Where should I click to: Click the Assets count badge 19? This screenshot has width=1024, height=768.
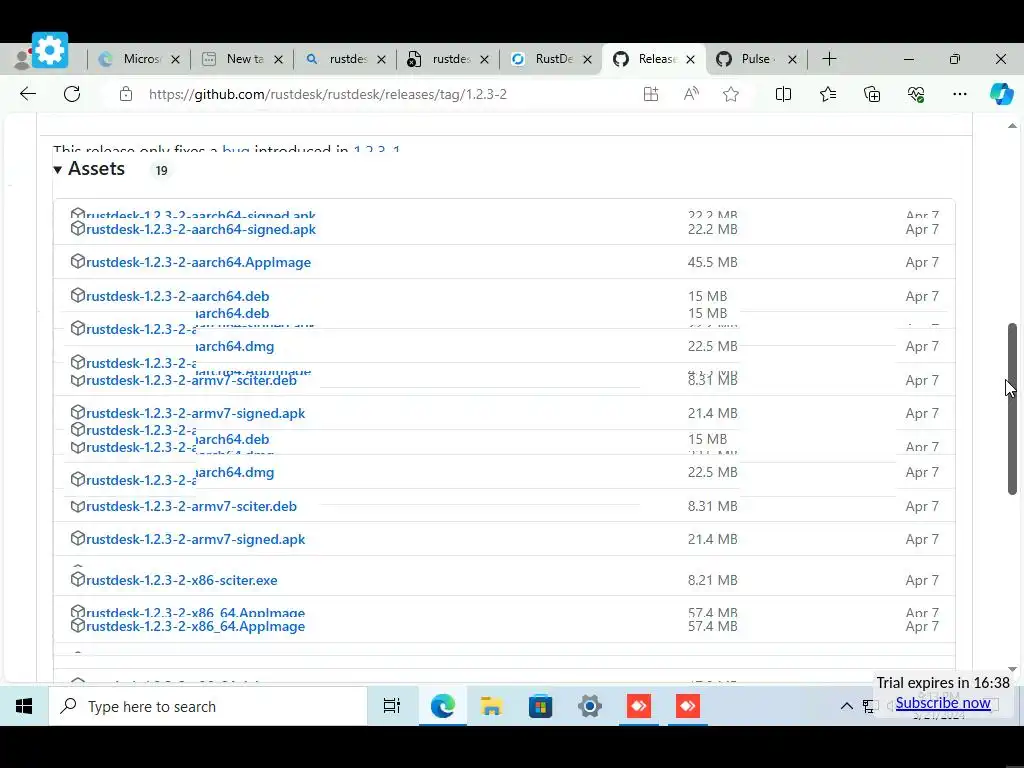click(x=161, y=170)
